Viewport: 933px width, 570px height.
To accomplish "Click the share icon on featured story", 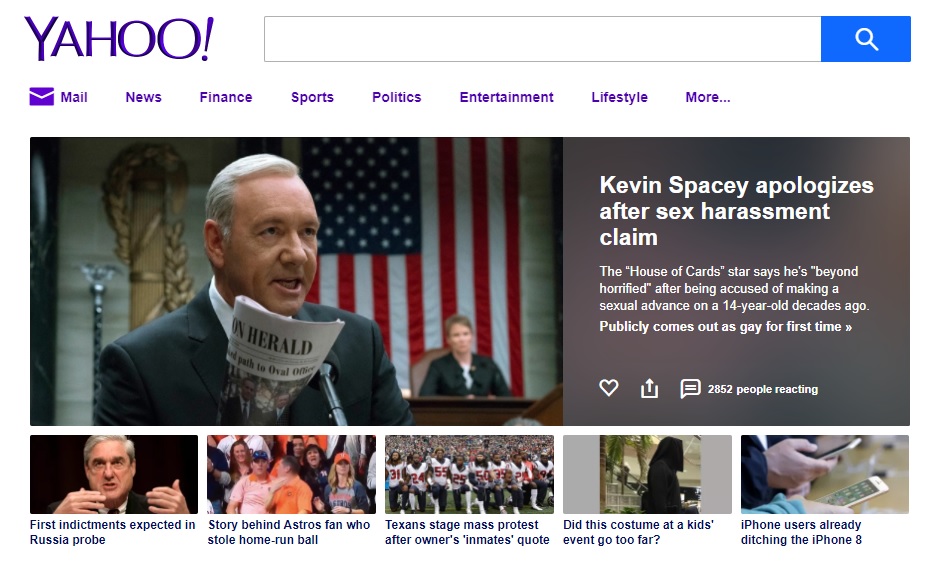I will coord(649,388).
